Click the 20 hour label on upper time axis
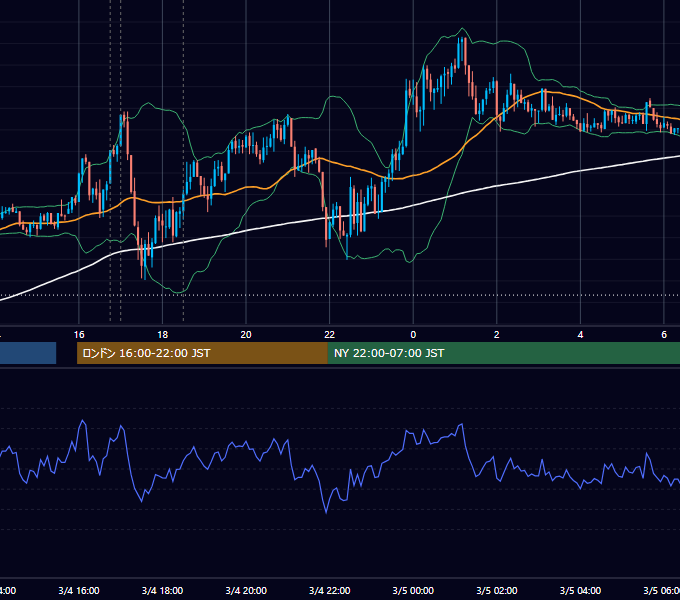Image resolution: width=680 pixels, height=600 pixels. [246, 335]
